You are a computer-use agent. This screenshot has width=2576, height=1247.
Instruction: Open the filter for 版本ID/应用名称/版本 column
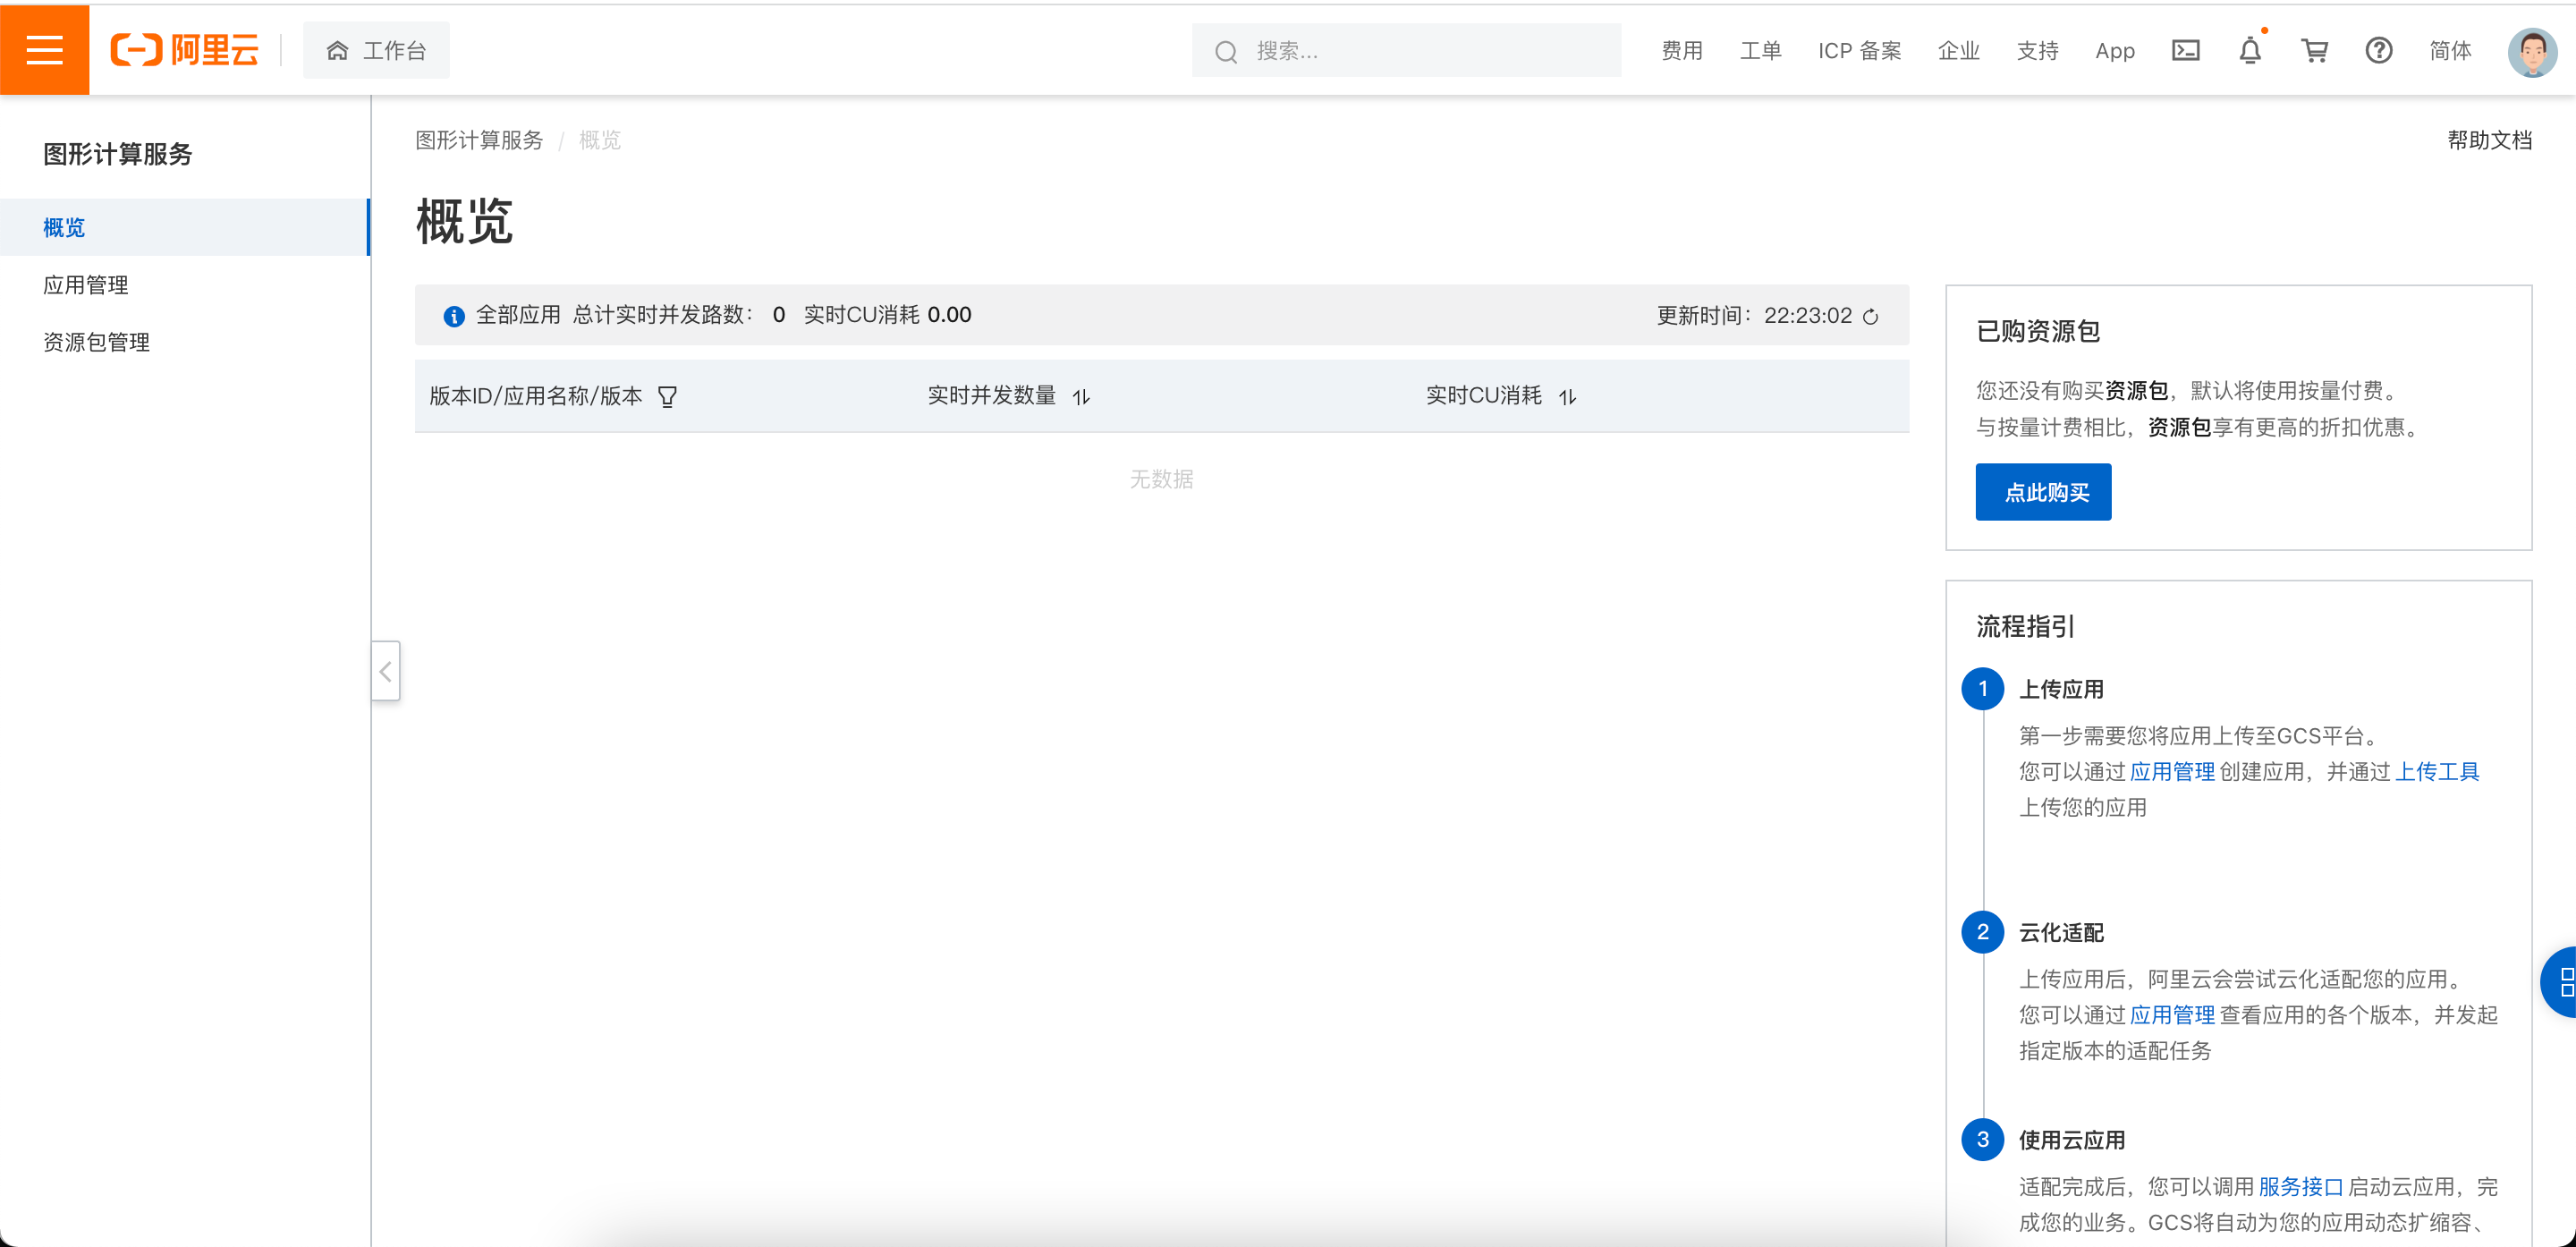click(x=667, y=397)
